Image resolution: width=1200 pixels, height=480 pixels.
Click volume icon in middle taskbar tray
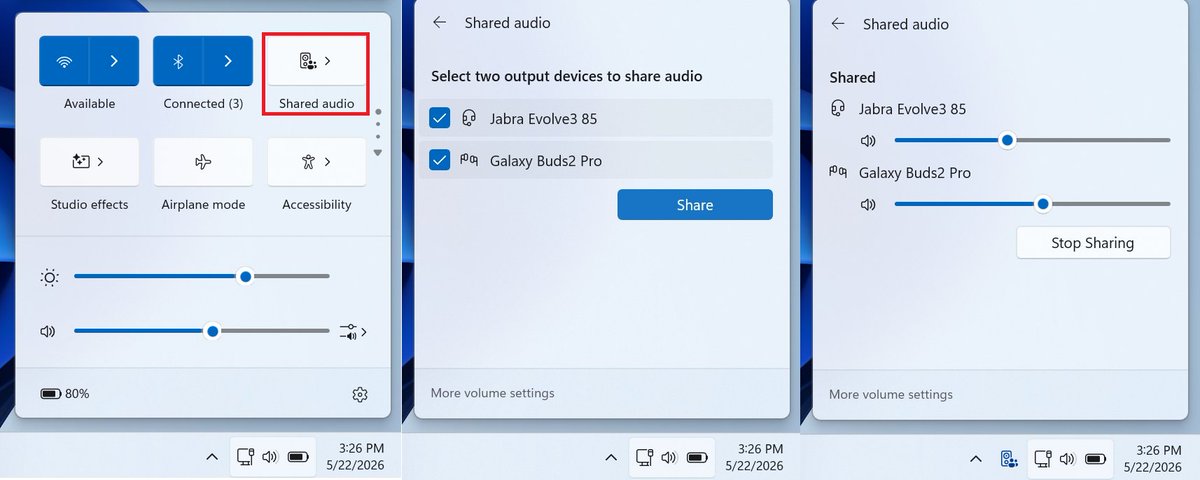point(668,457)
